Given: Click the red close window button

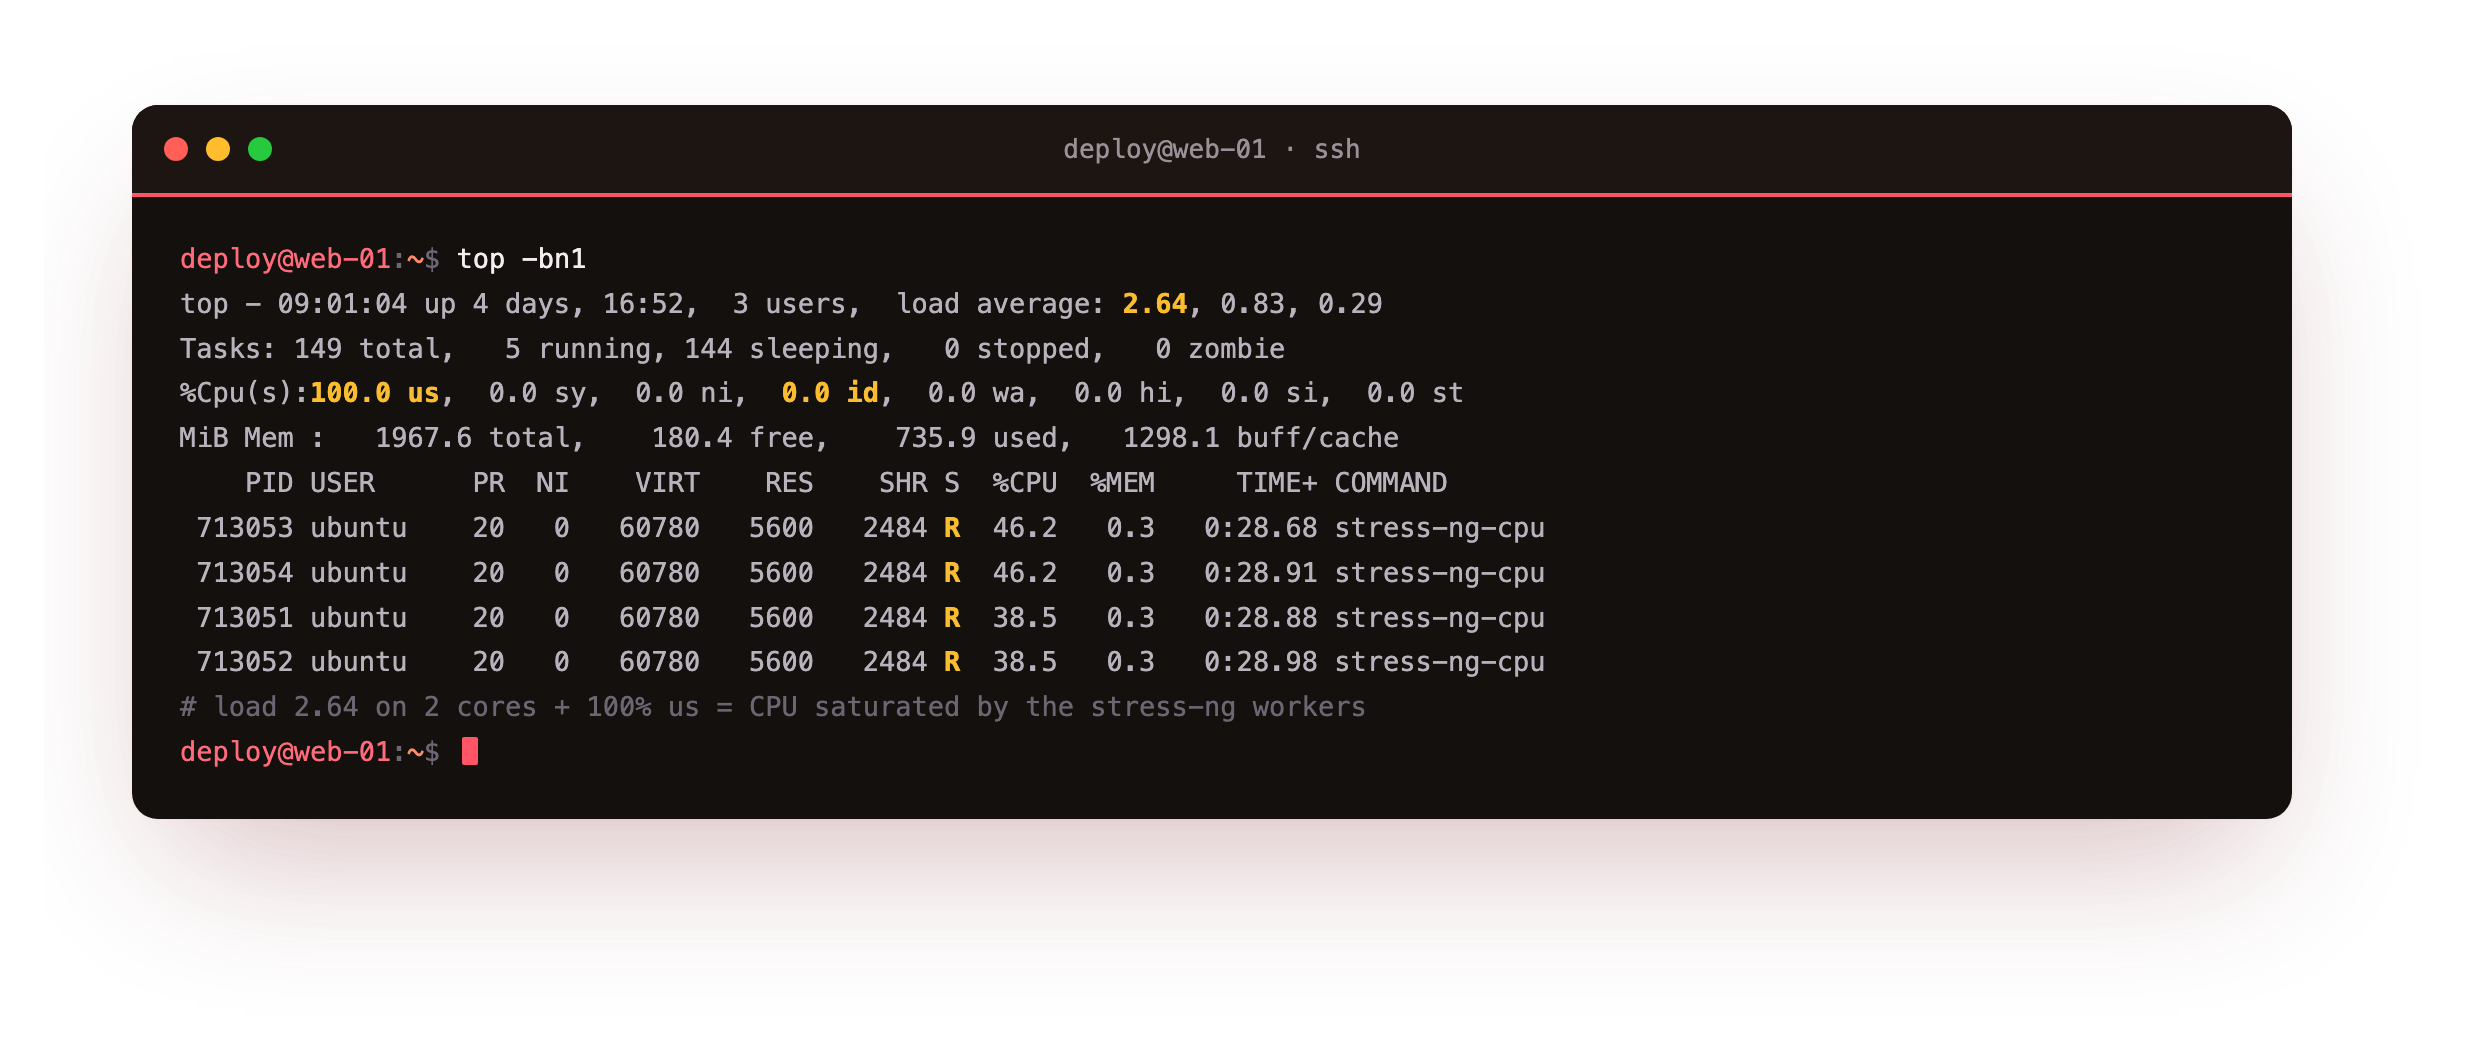Looking at the screenshot, I should coord(176,149).
